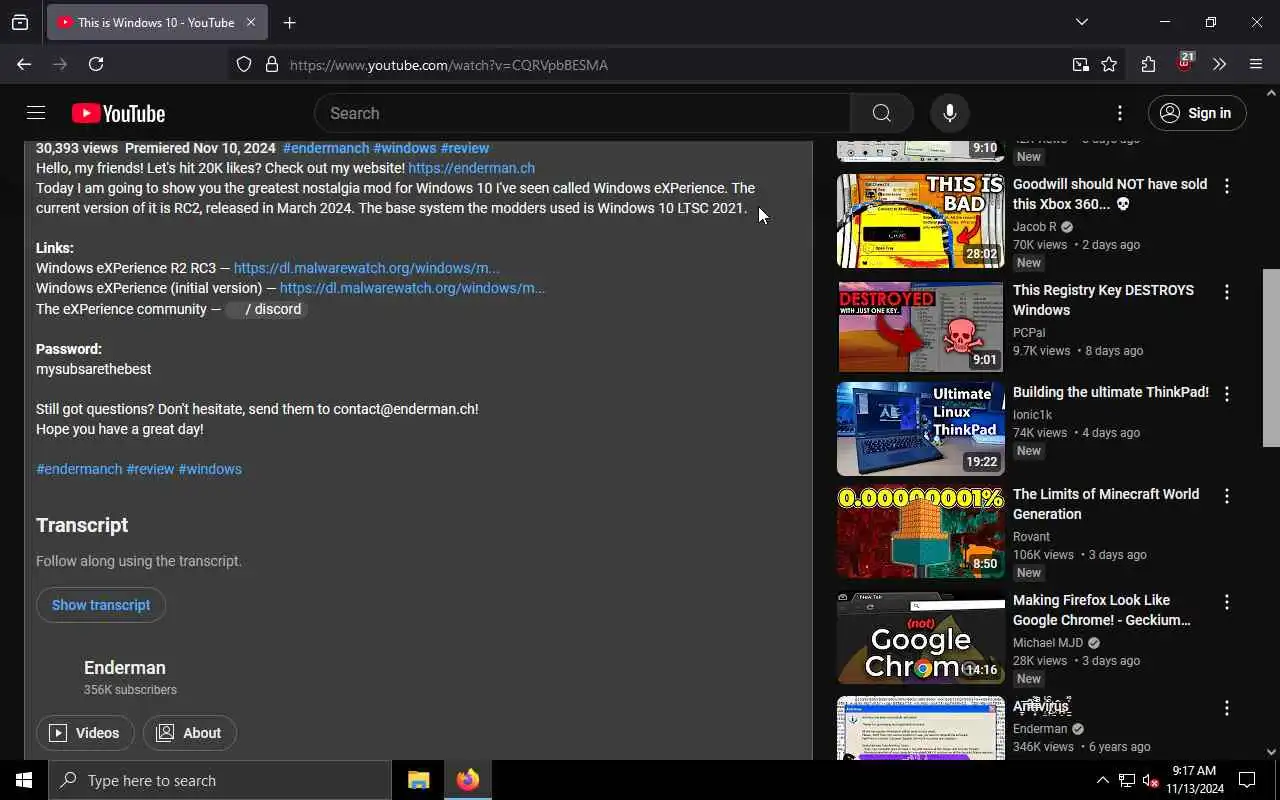Open options for ultimate ThinkPad video

pyautogui.click(x=1227, y=394)
